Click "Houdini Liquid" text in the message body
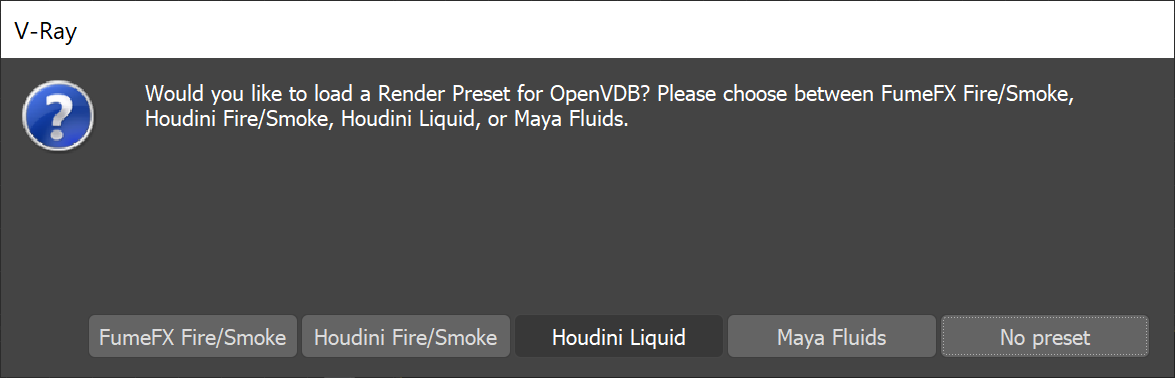Viewport: 1175px width, 378px height. pos(410,120)
